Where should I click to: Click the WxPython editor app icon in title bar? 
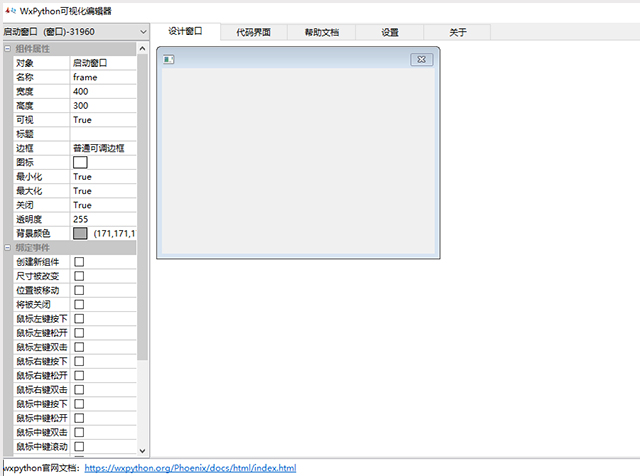[11, 11]
